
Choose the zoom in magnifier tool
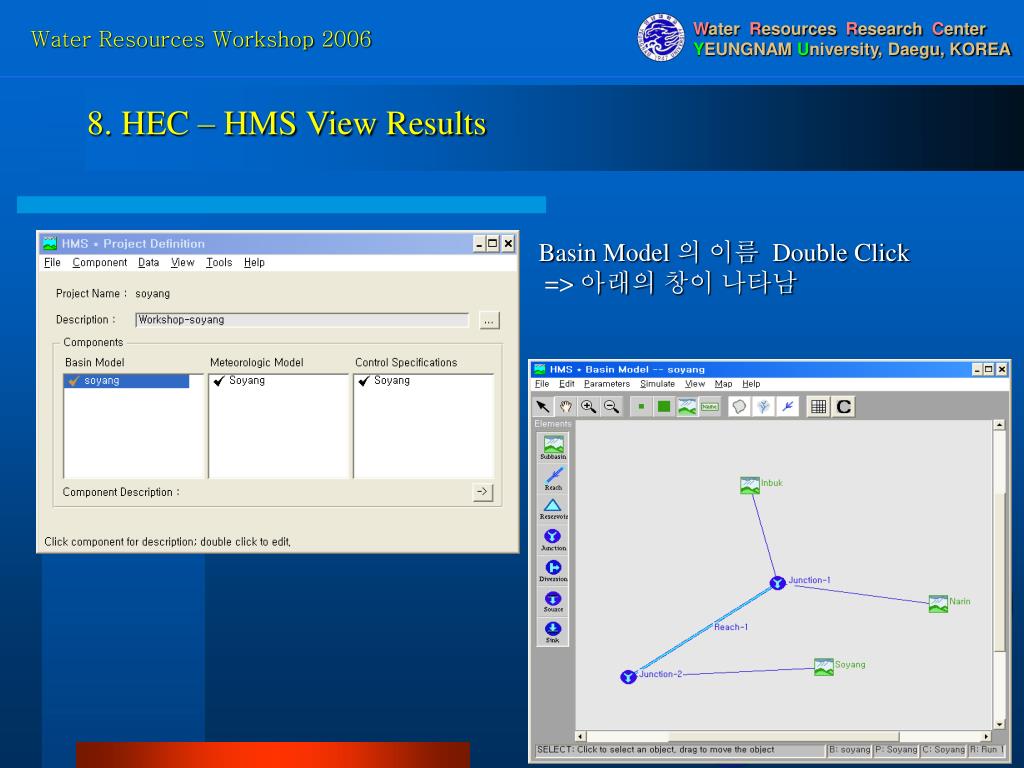pyautogui.click(x=588, y=406)
